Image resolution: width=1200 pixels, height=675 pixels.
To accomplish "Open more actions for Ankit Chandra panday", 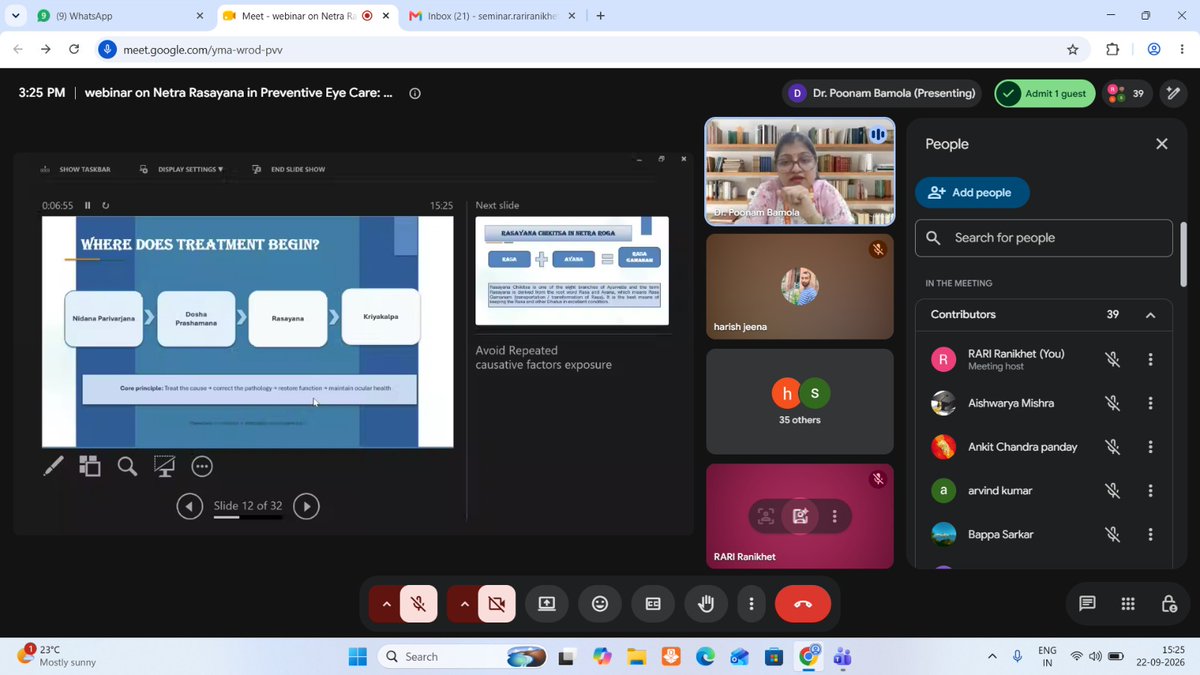I will tap(1151, 447).
